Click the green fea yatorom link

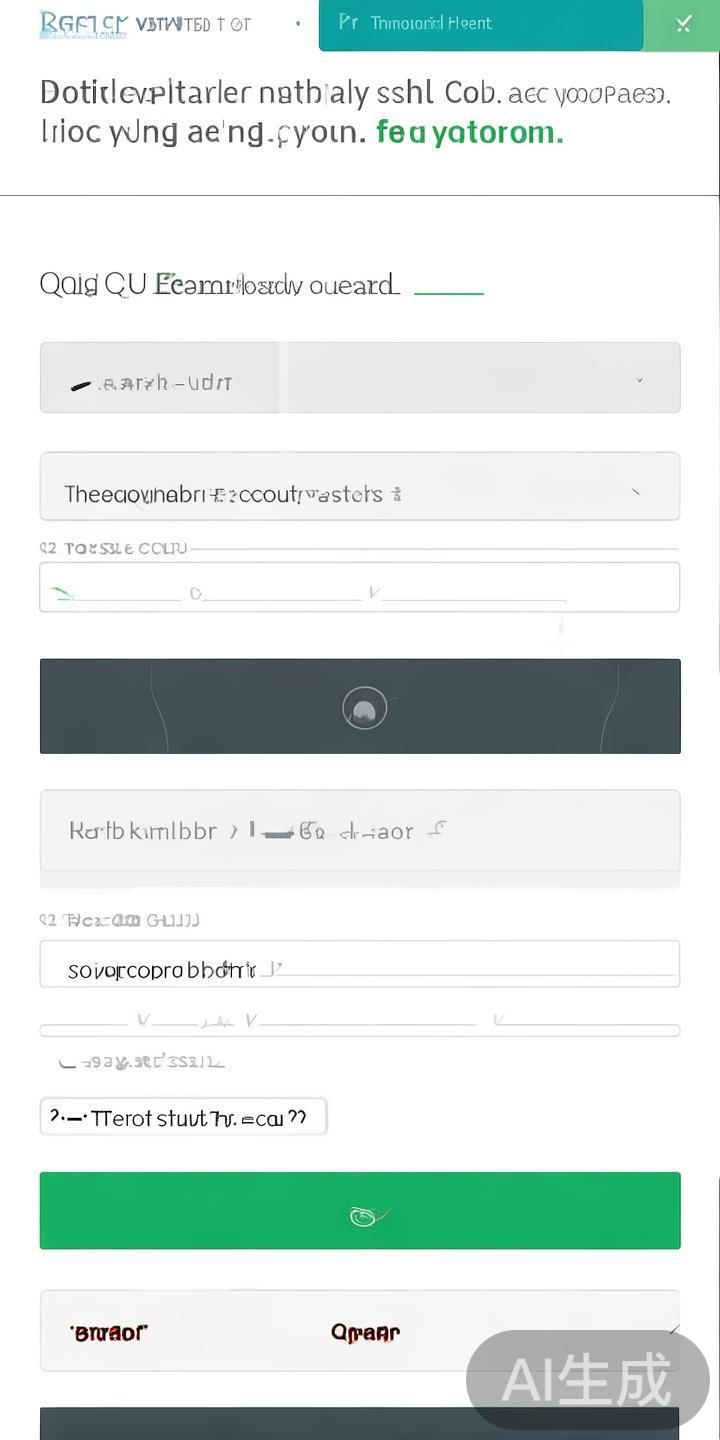pos(467,131)
